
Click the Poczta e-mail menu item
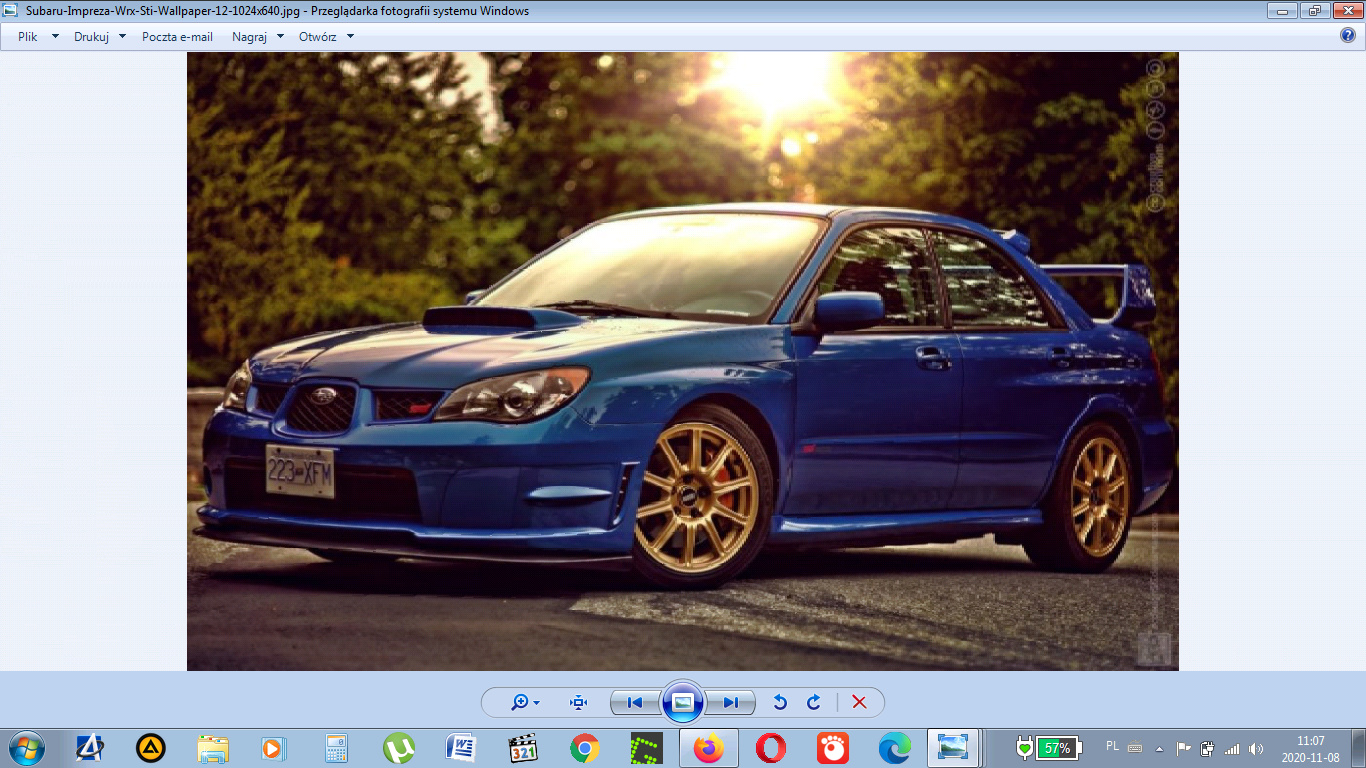coord(177,37)
